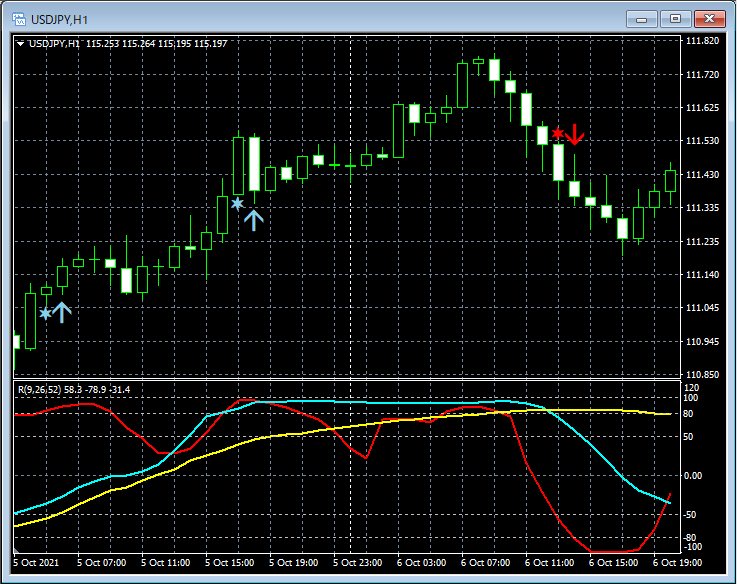Close the USDJPY,H1 chart window

pyautogui.click(x=708, y=18)
